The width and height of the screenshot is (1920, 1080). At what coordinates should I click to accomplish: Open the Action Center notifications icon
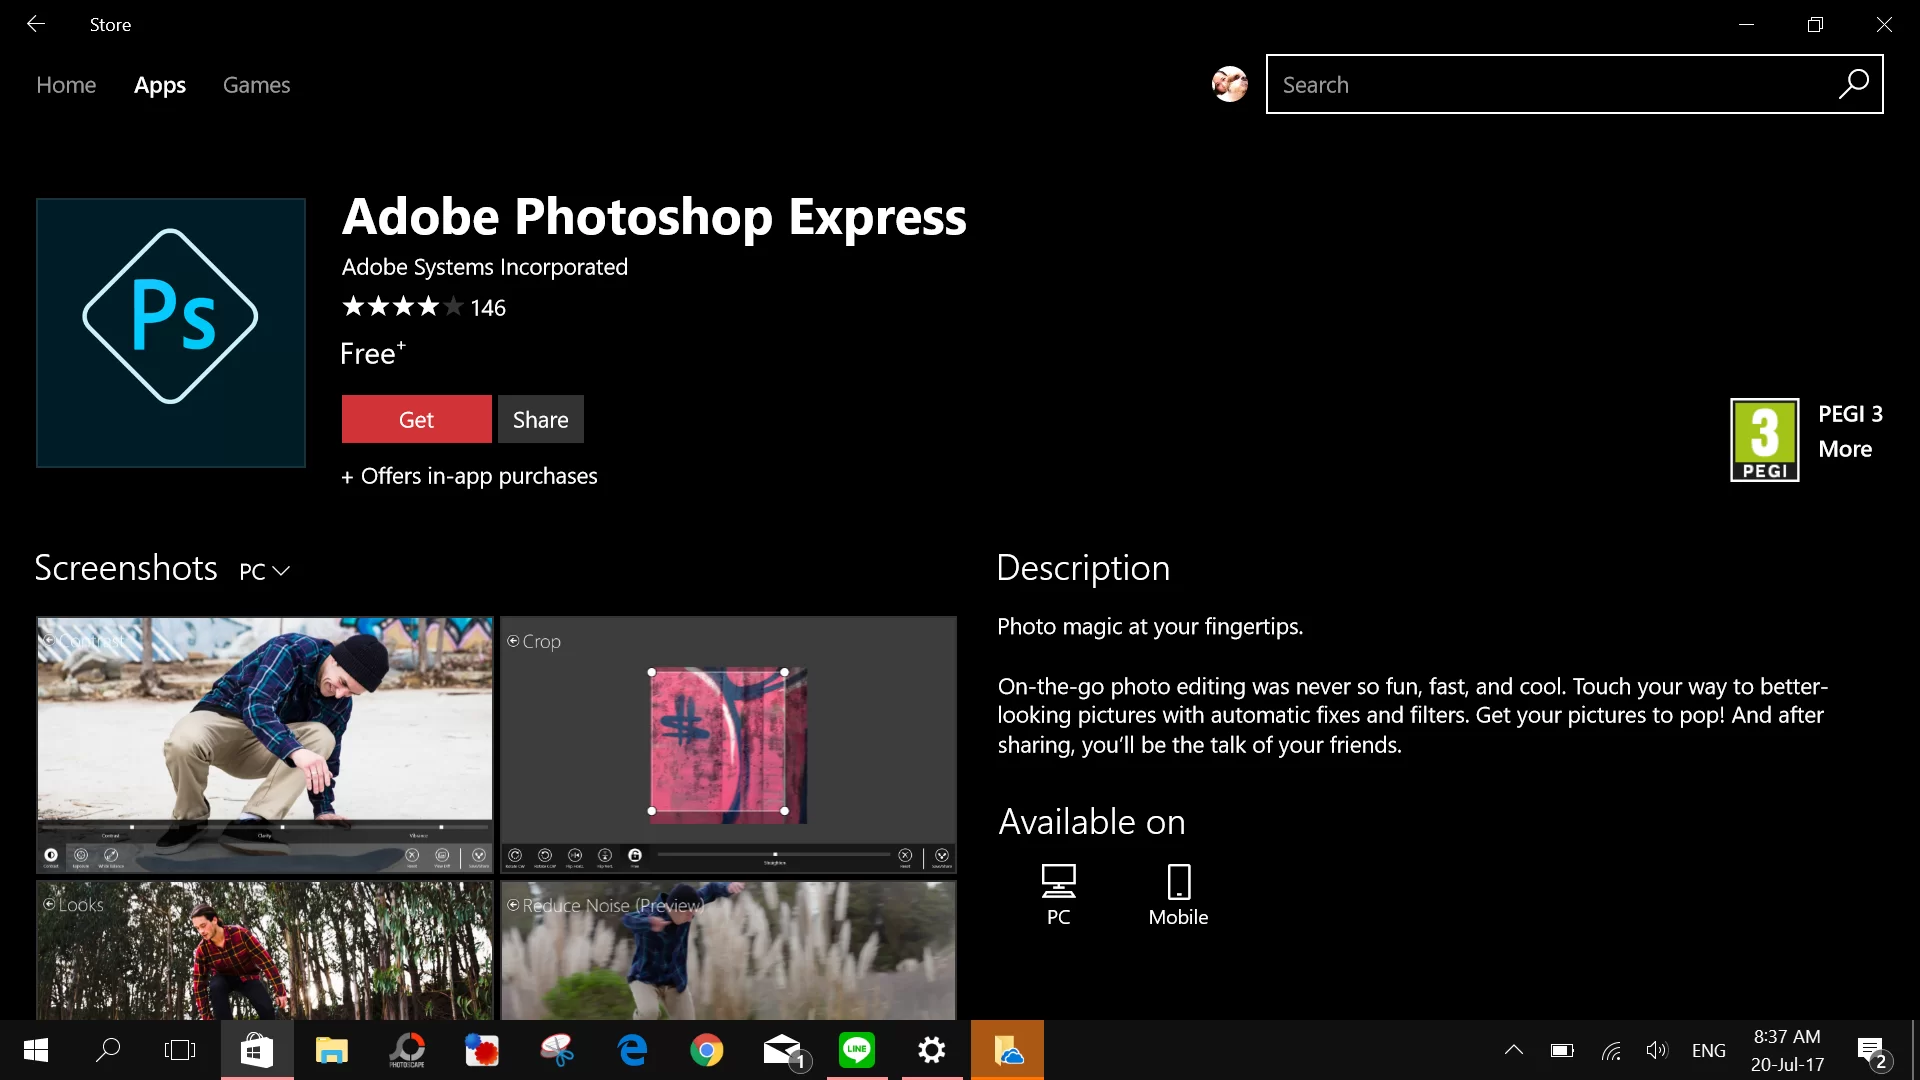[1872, 1050]
